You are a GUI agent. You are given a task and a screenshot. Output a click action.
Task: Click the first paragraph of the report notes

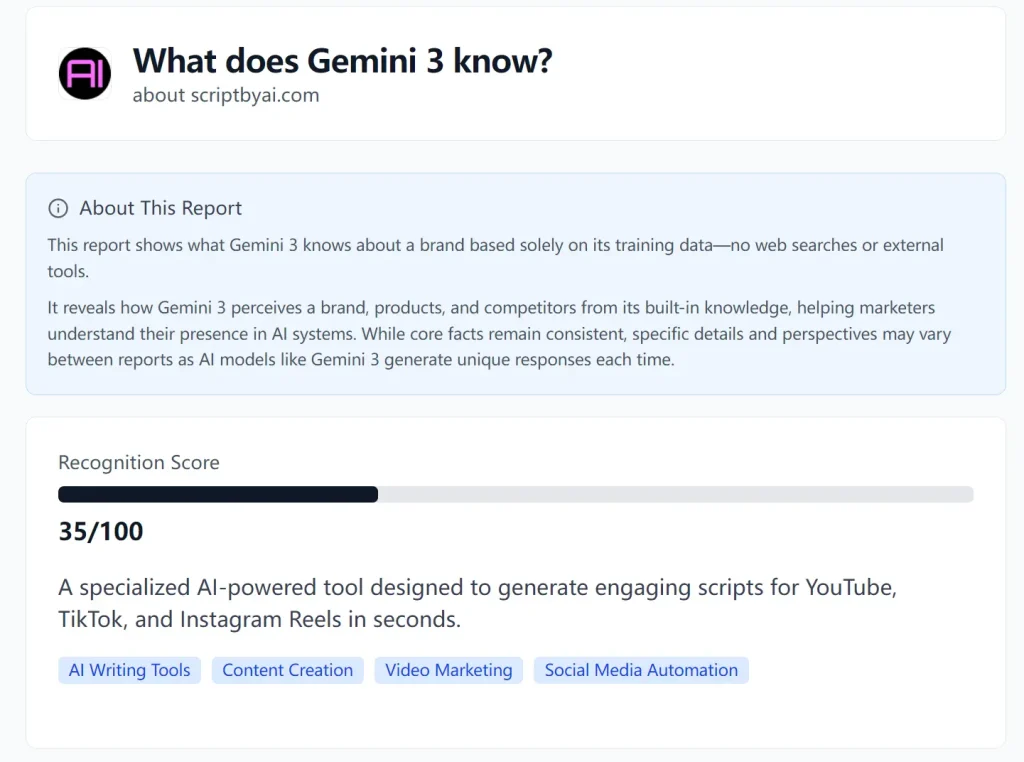pyautogui.click(x=494, y=257)
